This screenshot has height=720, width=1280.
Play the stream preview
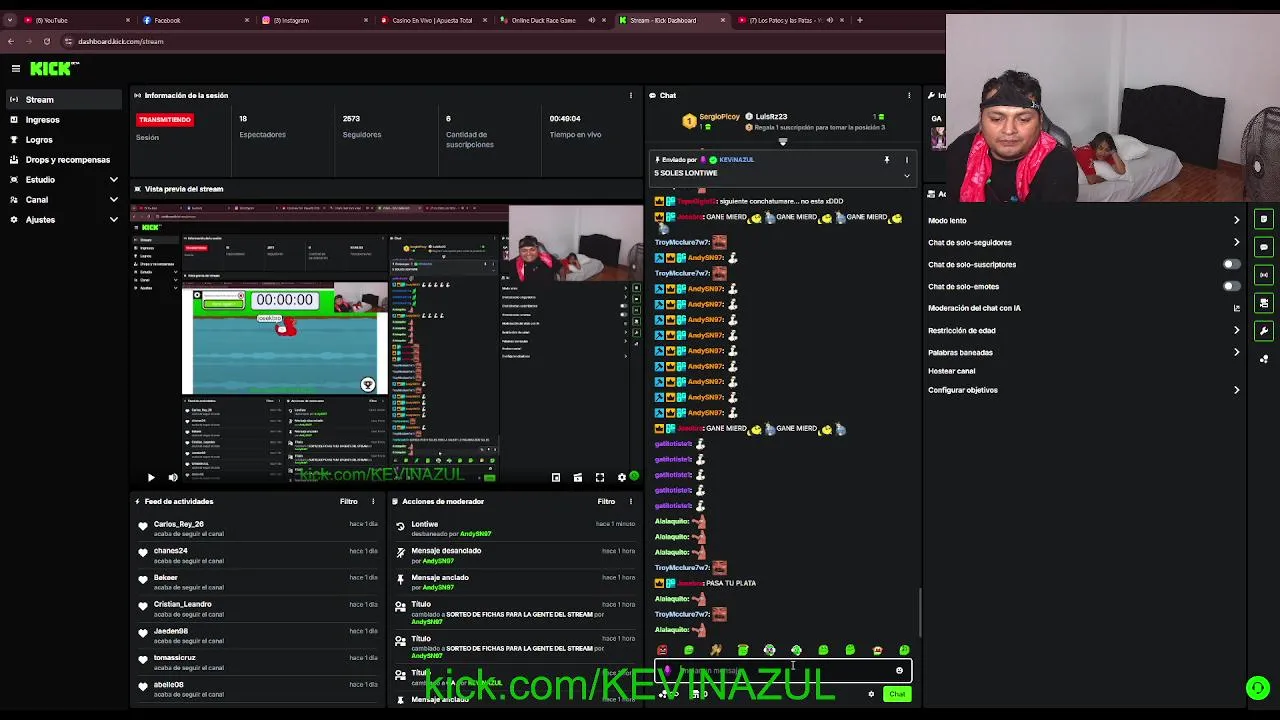[x=151, y=478]
